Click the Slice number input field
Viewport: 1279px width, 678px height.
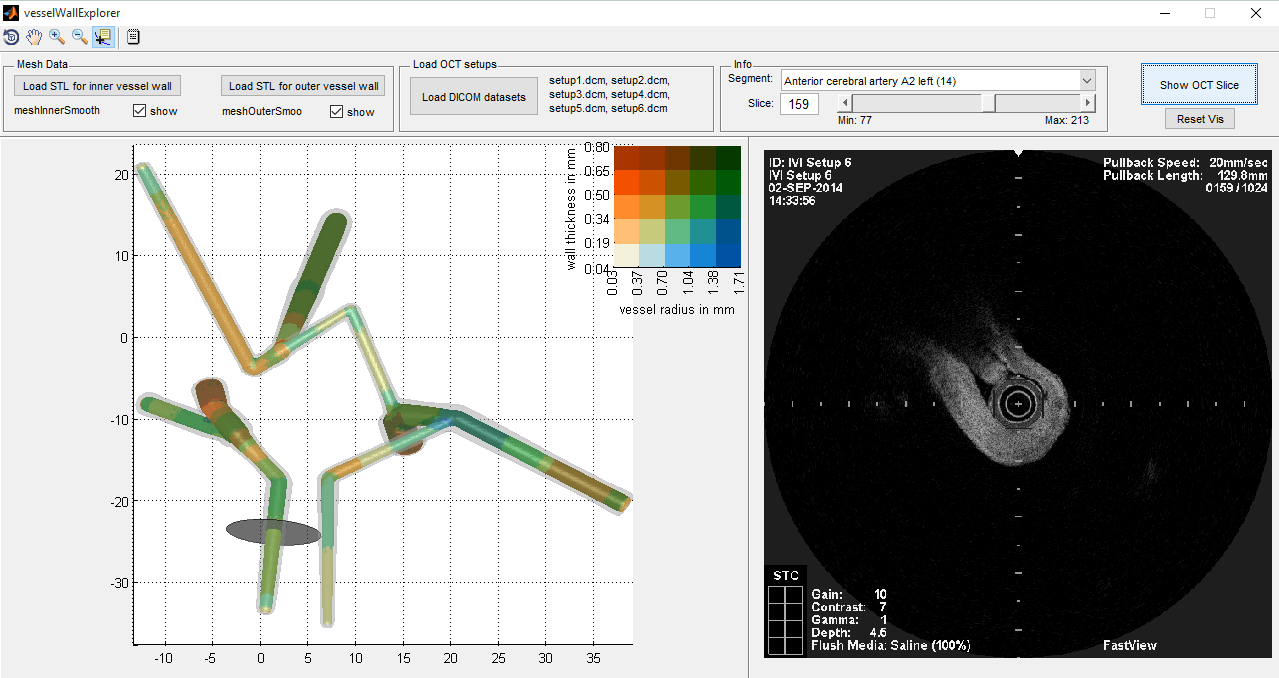pos(799,103)
